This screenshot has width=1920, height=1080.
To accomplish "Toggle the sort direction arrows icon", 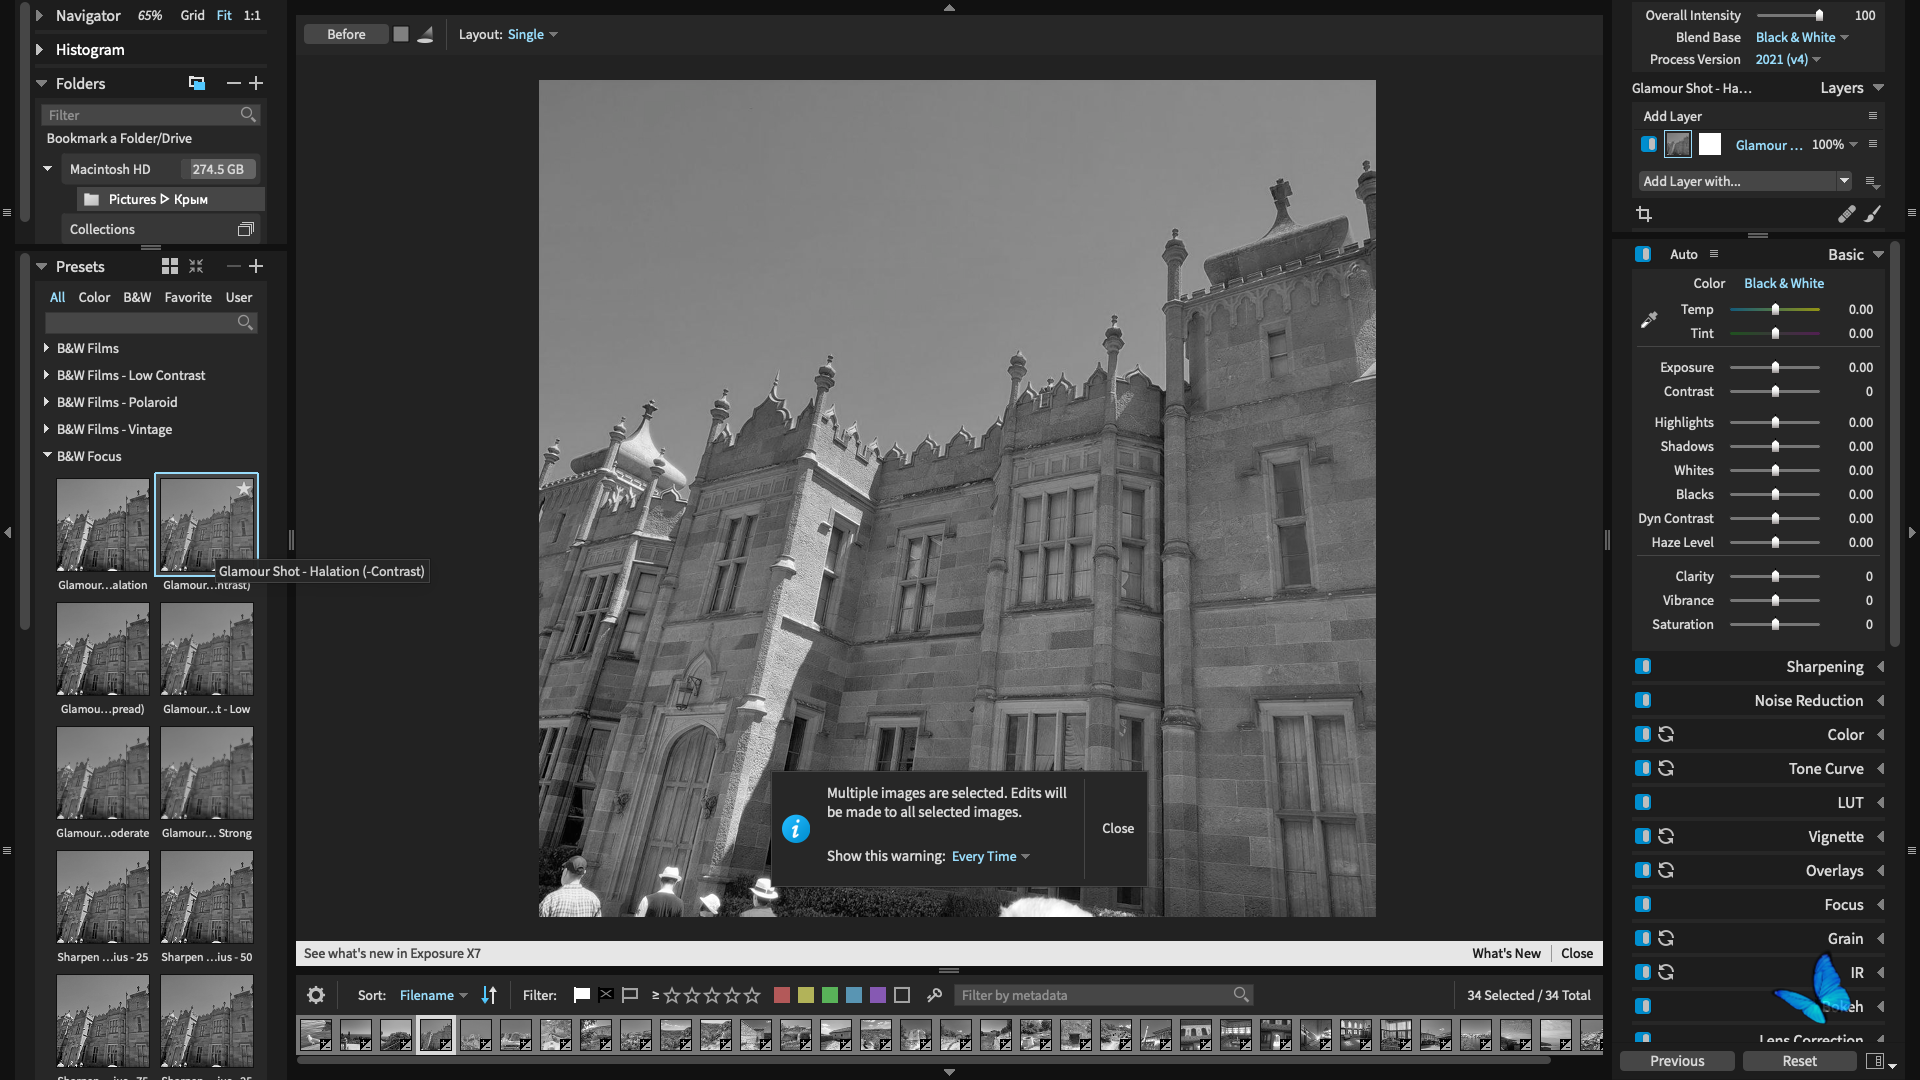I will [x=489, y=995].
